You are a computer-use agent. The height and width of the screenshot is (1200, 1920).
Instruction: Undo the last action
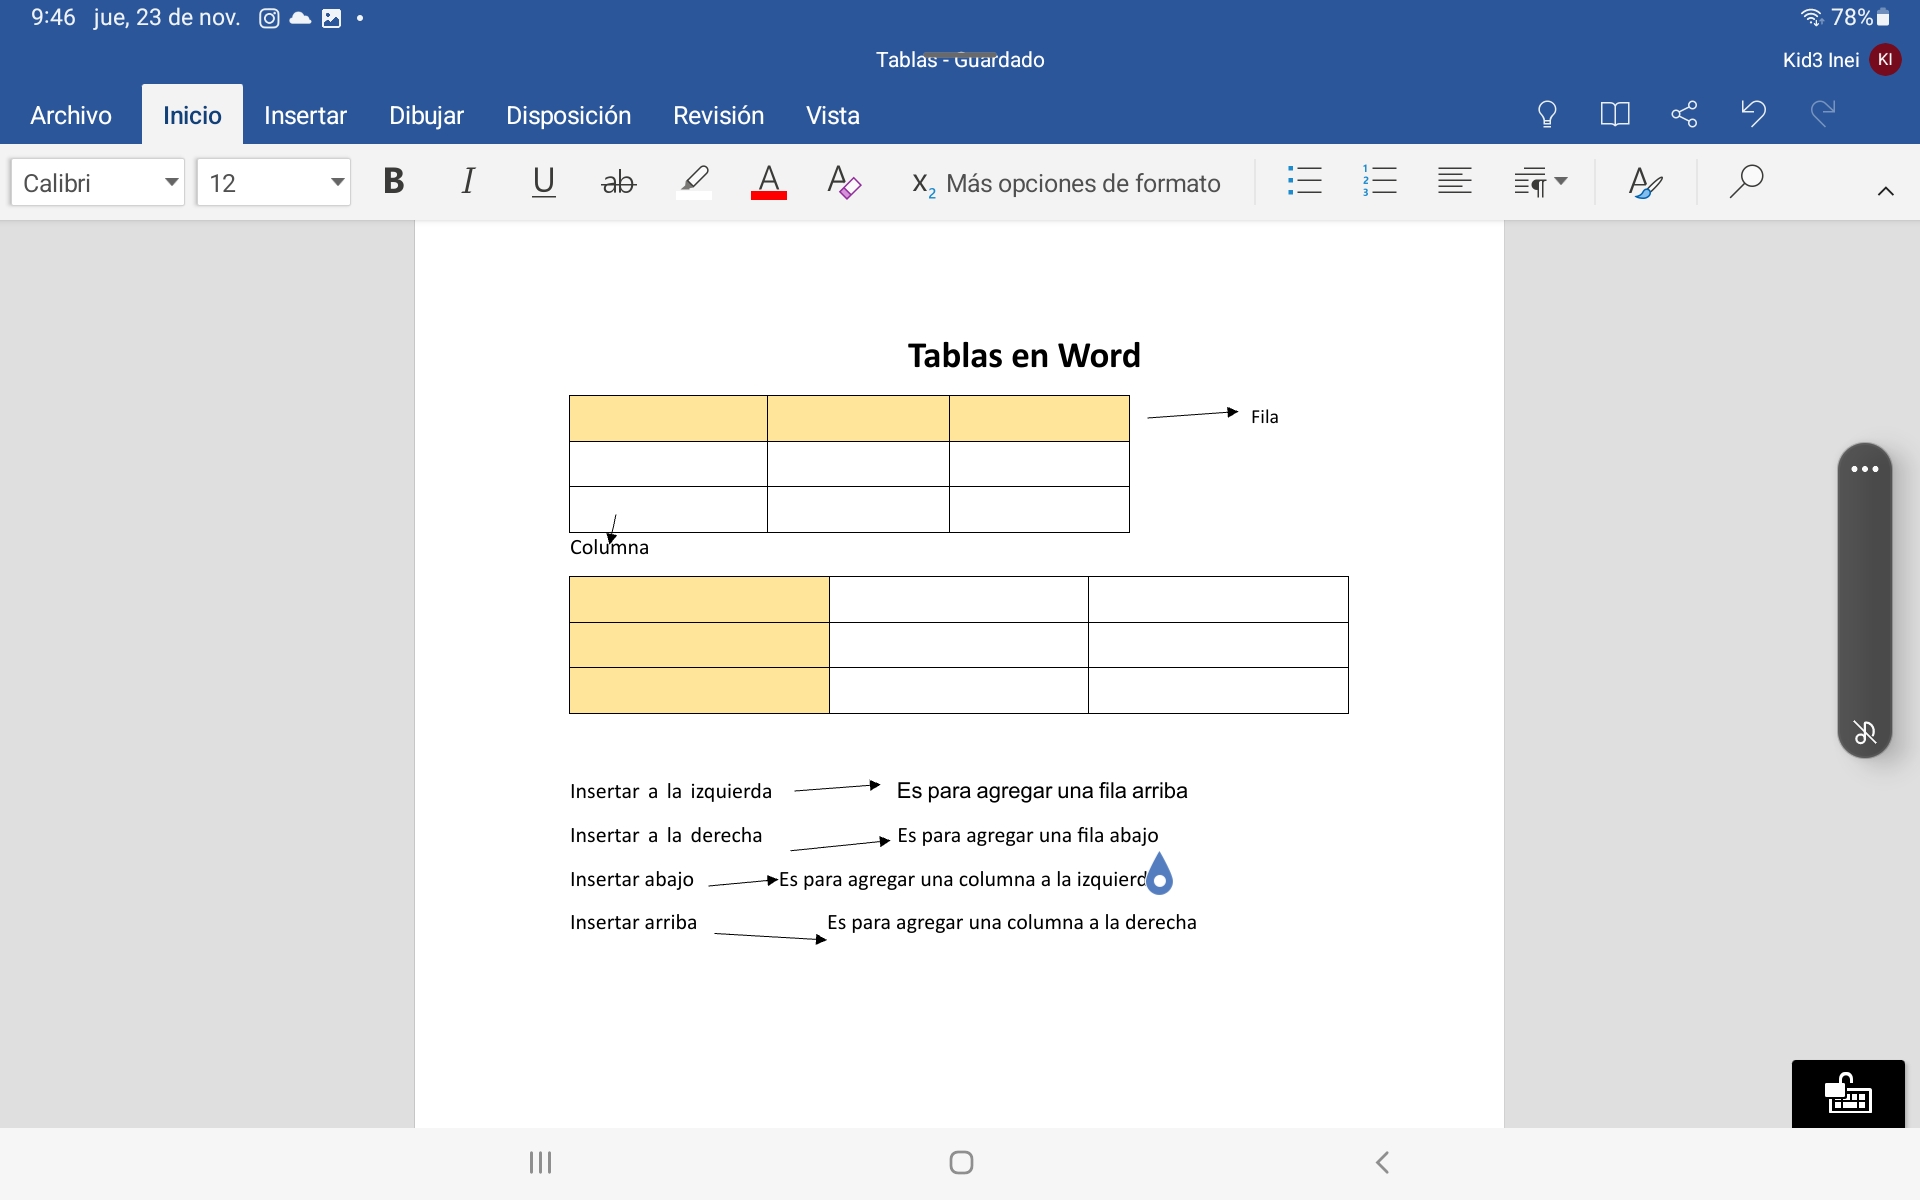(1753, 113)
